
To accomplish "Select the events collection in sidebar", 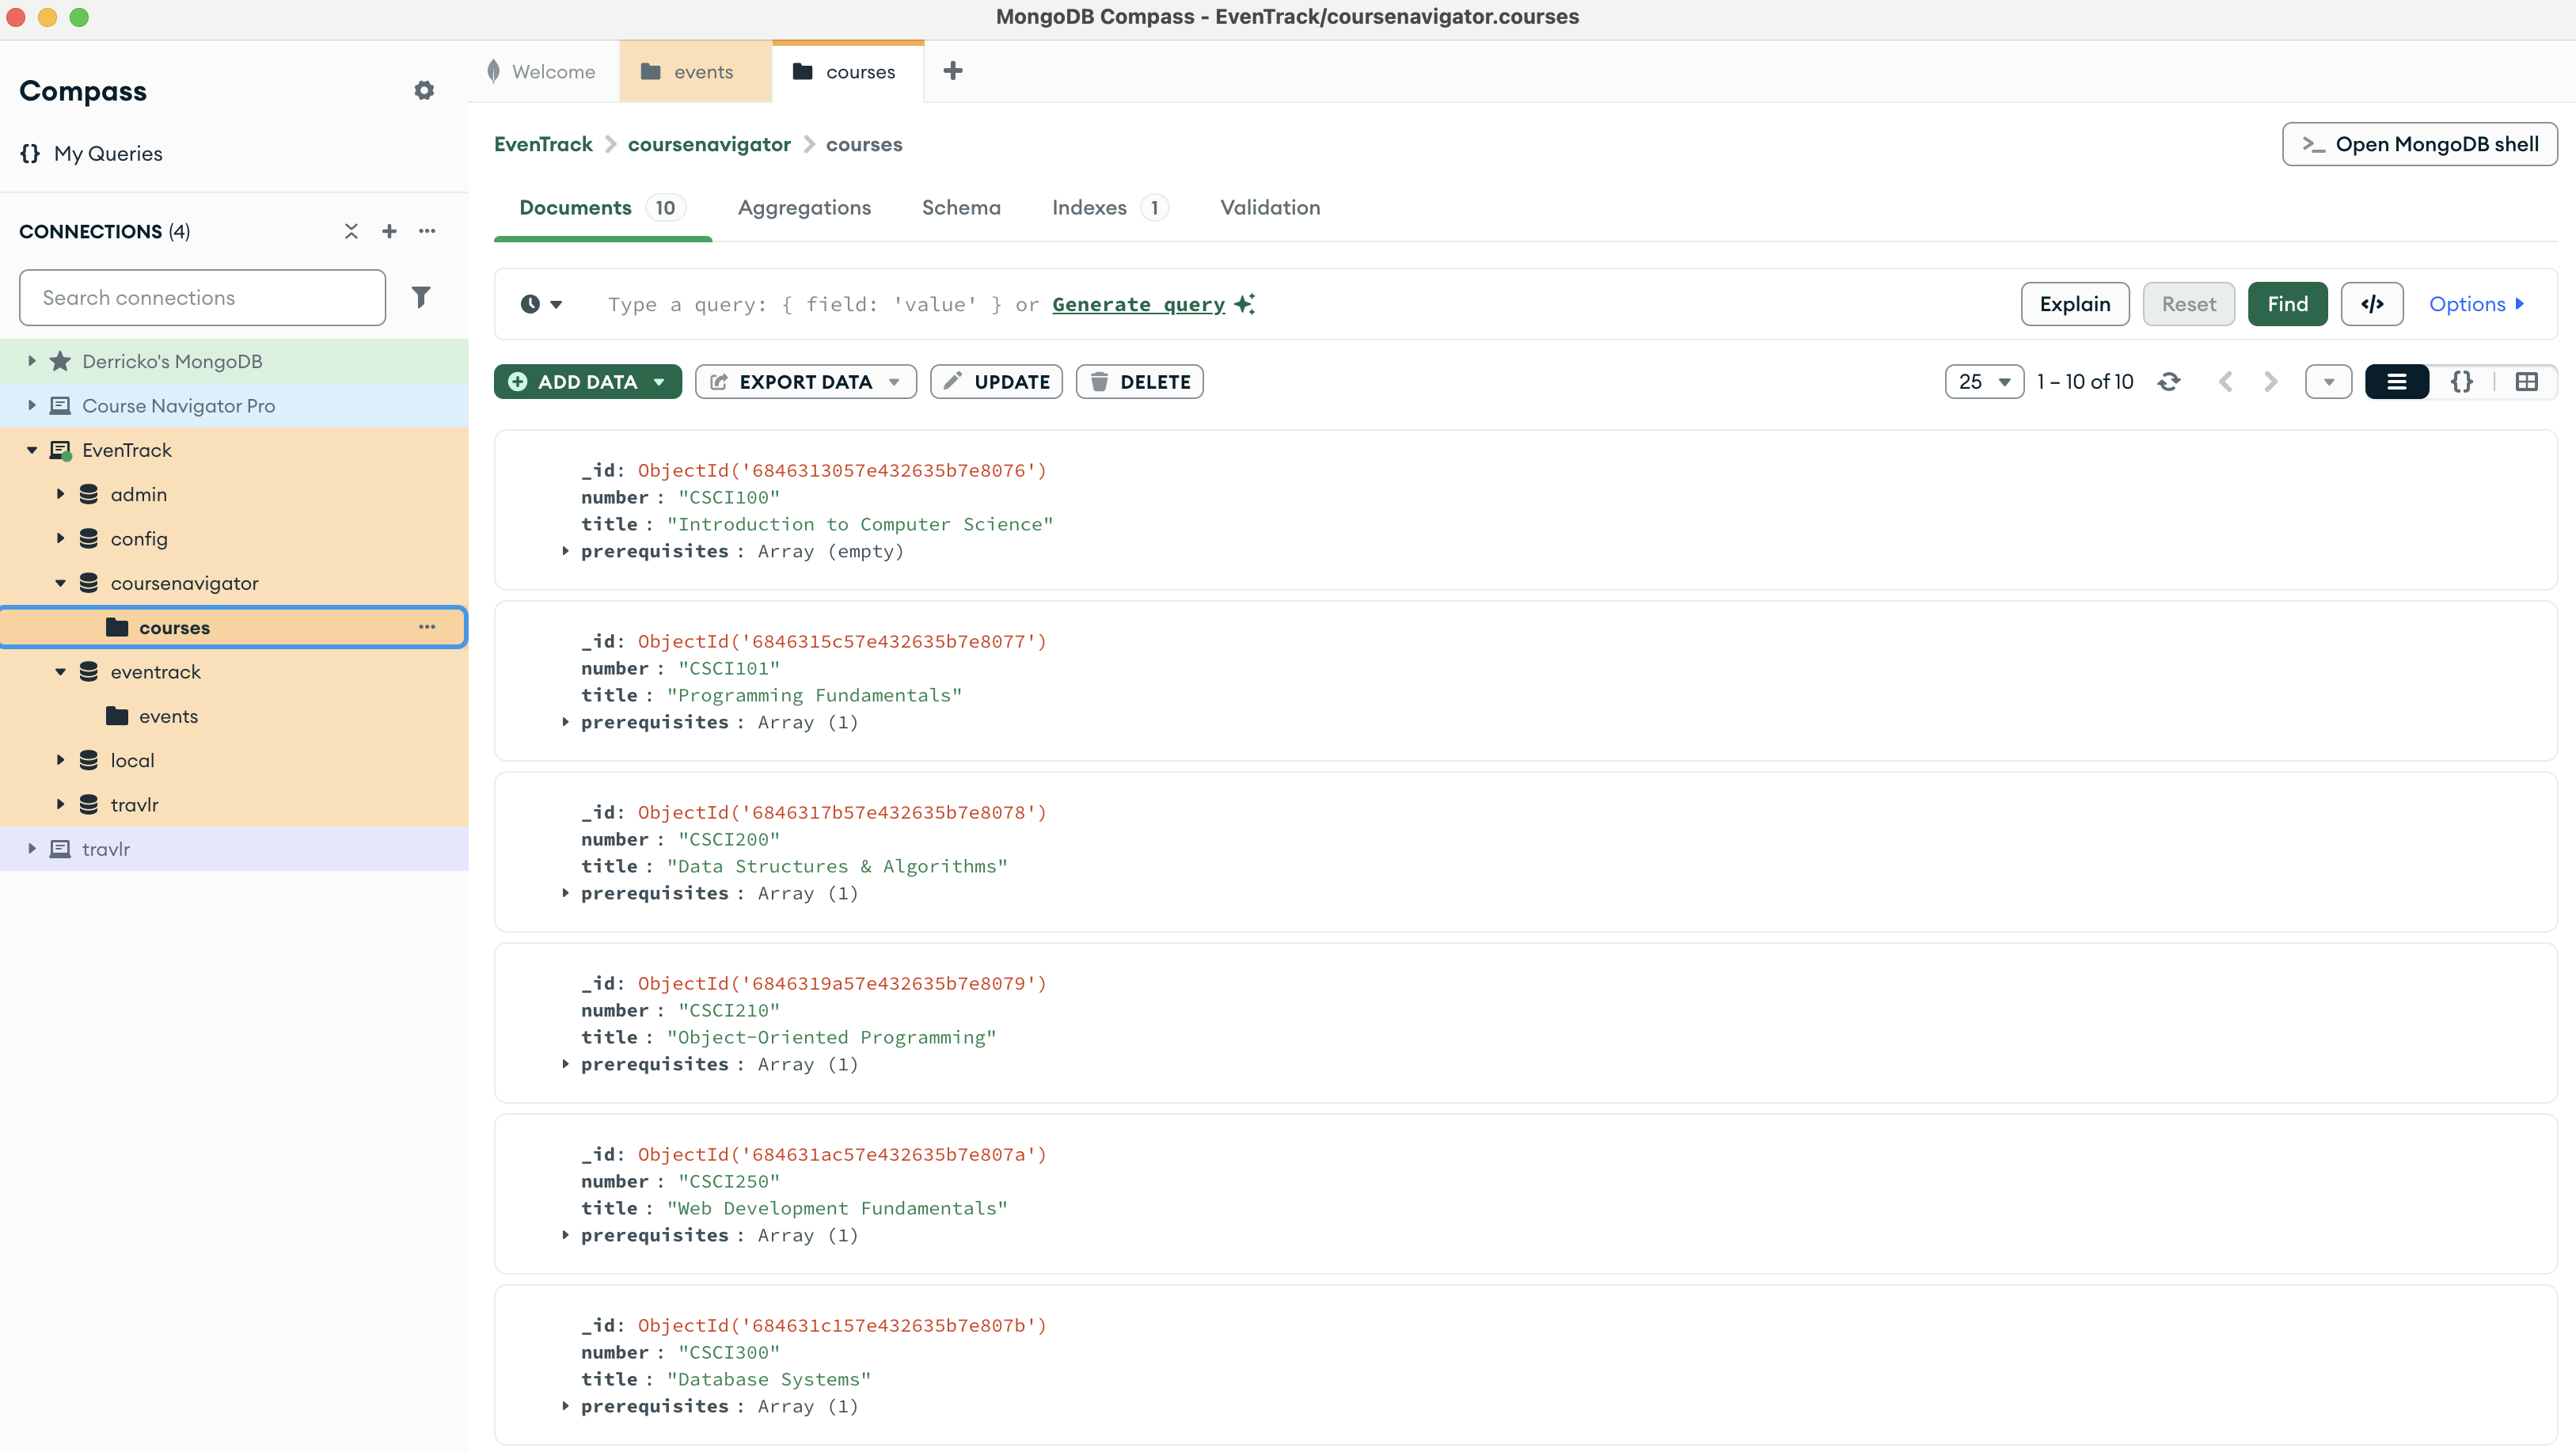I will tap(234, 716).
